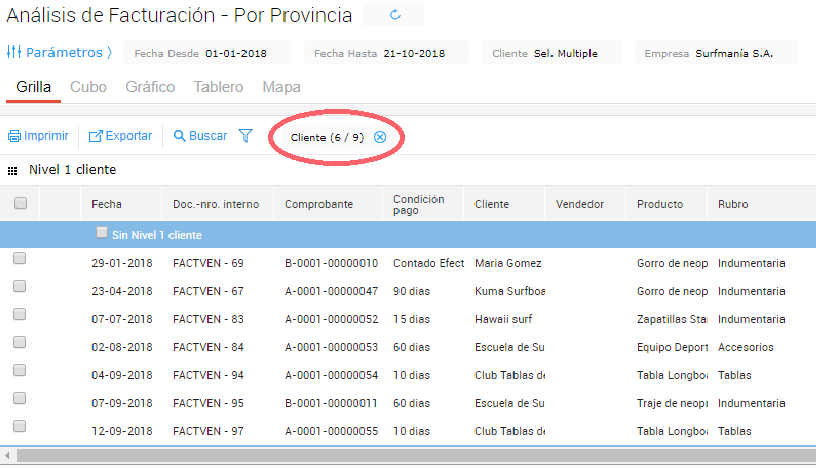The width and height of the screenshot is (816, 468).
Task: Check the row for FACTVEN - 67
Action: [x=19, y=286]
